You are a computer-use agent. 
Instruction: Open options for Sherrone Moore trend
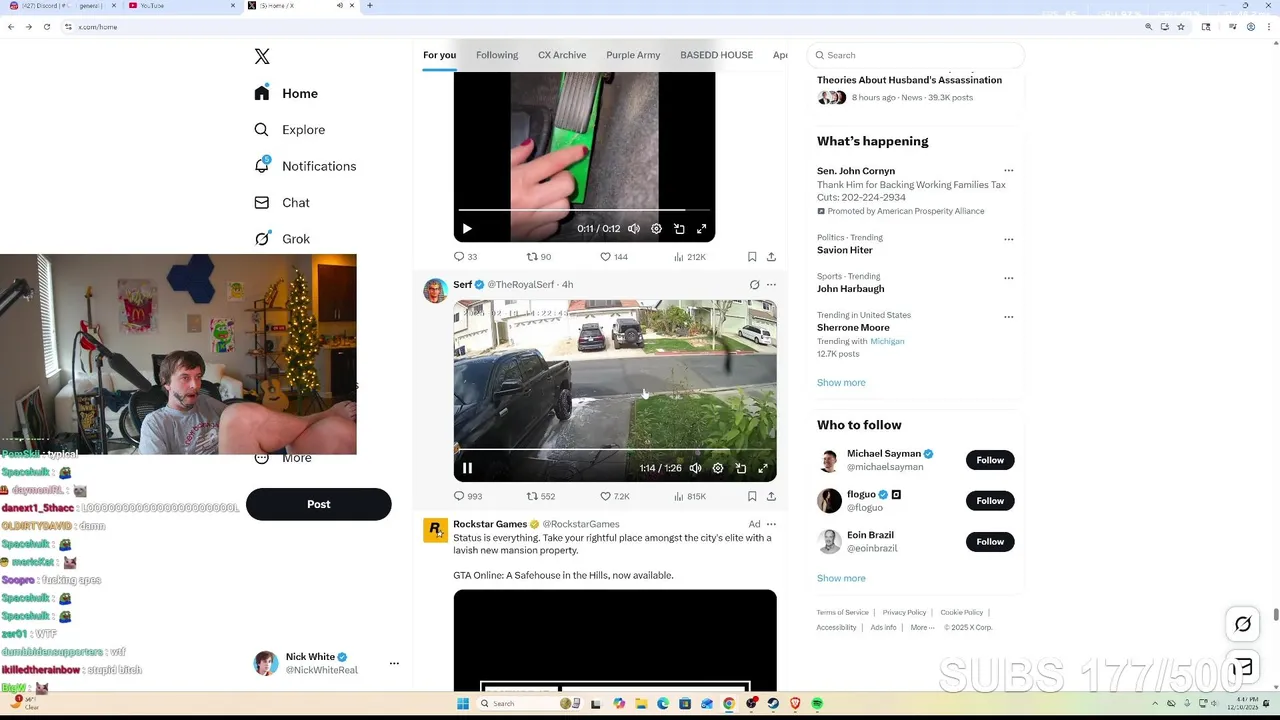click(x=1008, y=317)
